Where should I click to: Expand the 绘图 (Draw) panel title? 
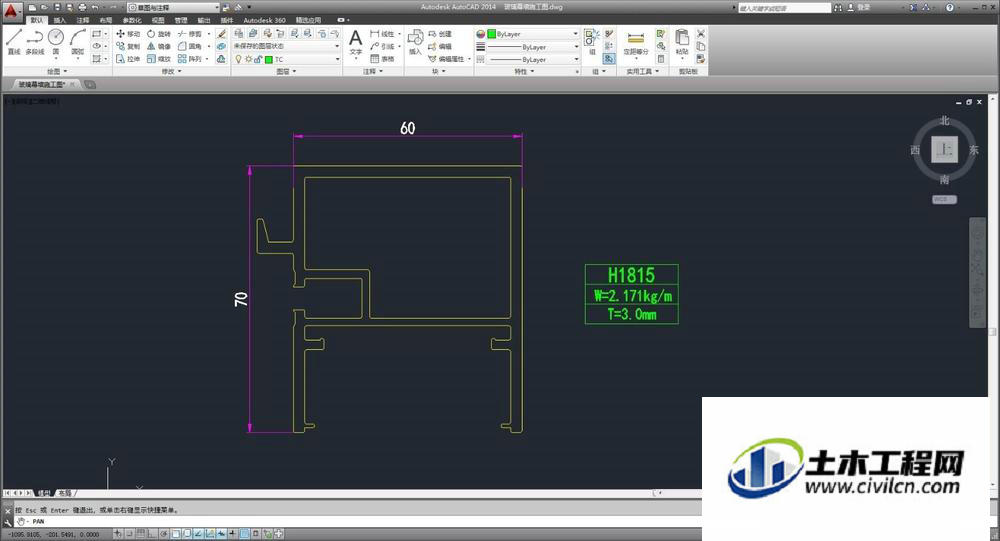[57, 71]
